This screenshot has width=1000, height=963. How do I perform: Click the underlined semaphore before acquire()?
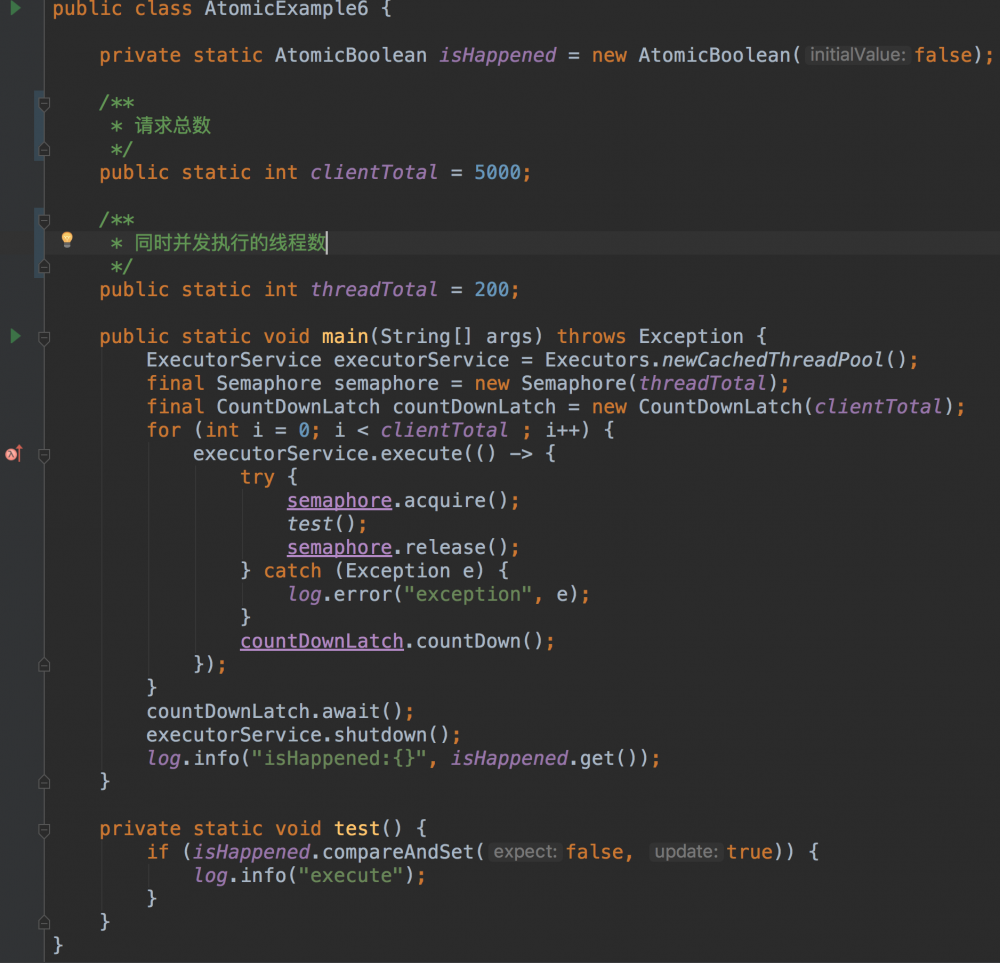(x=339, y=501)
